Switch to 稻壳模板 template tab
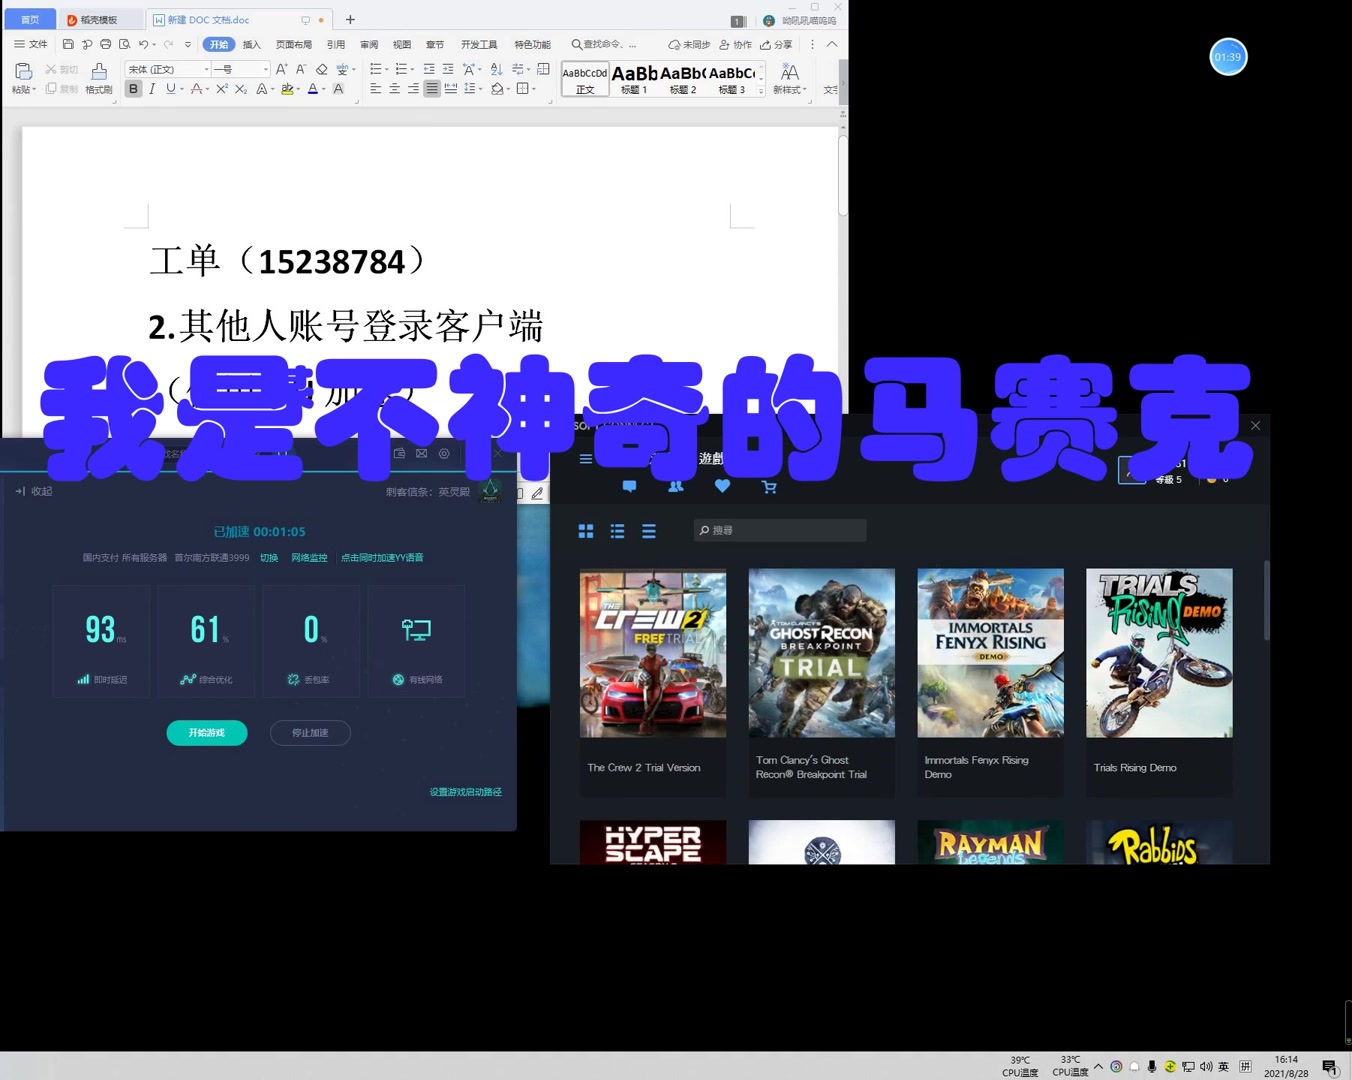 98,20
